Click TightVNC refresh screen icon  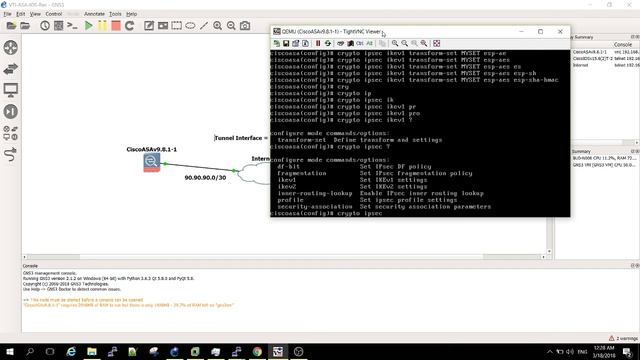(328, 43)
